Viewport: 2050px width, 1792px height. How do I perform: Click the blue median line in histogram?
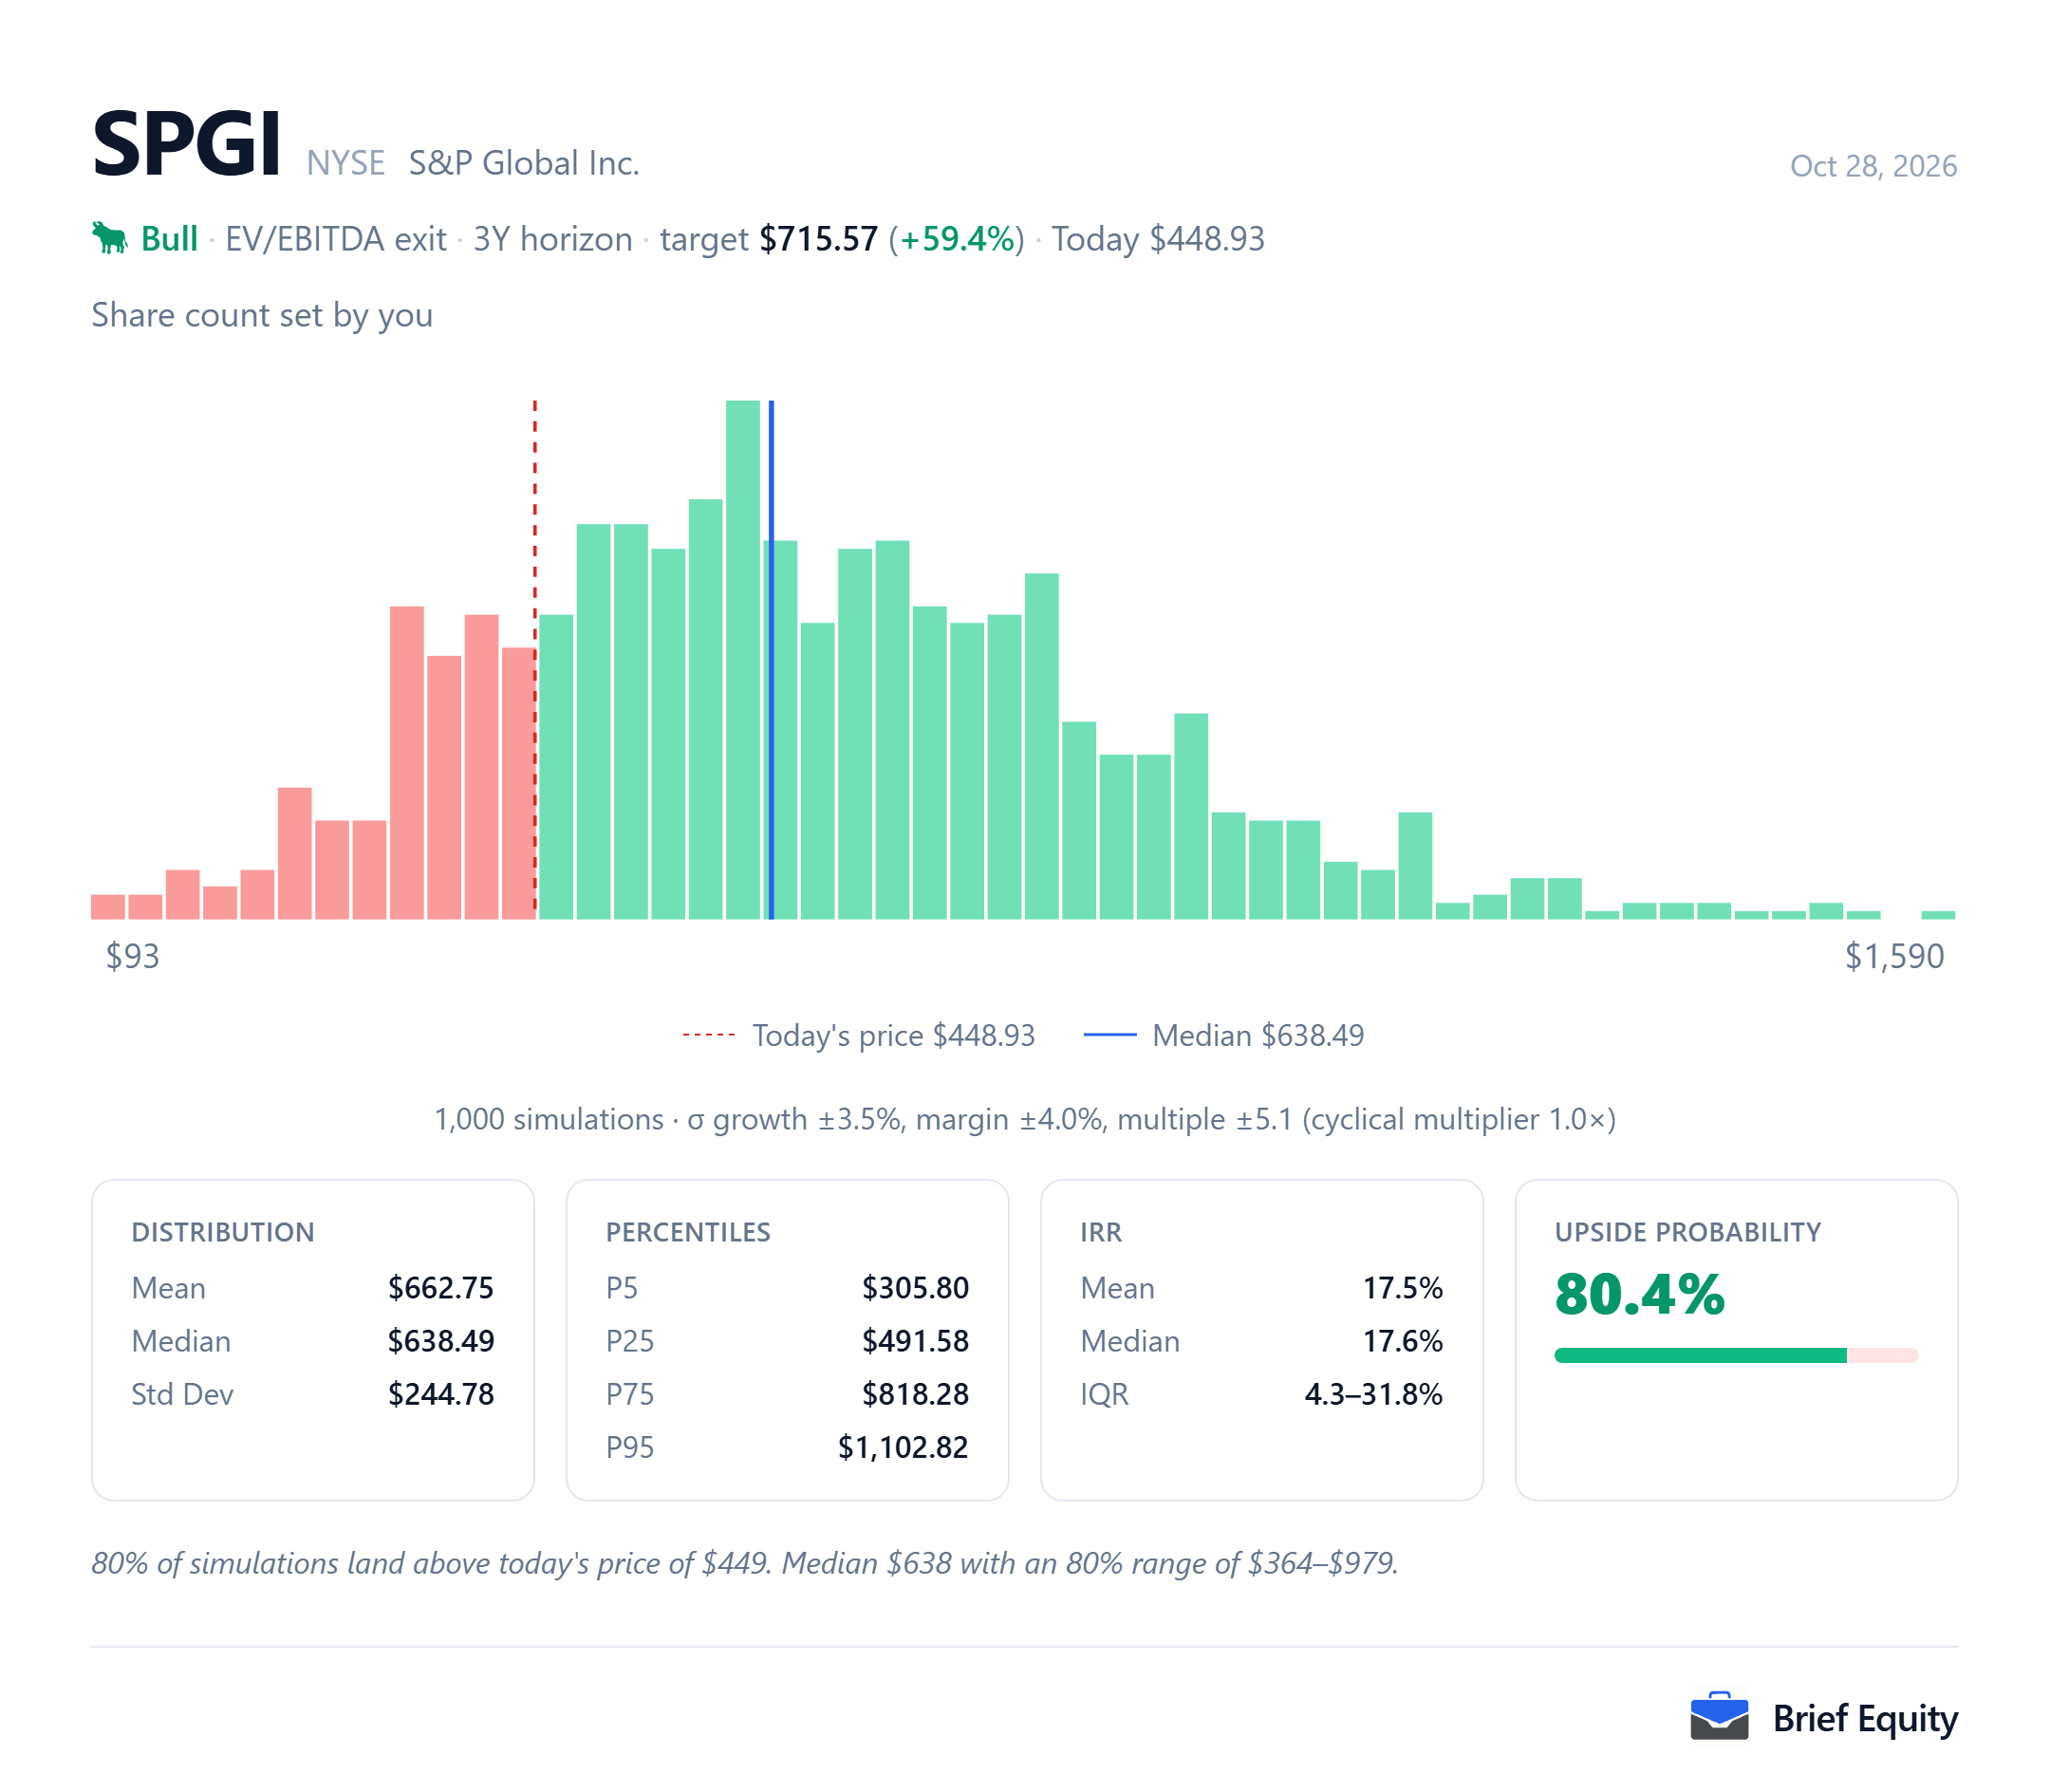771,659
